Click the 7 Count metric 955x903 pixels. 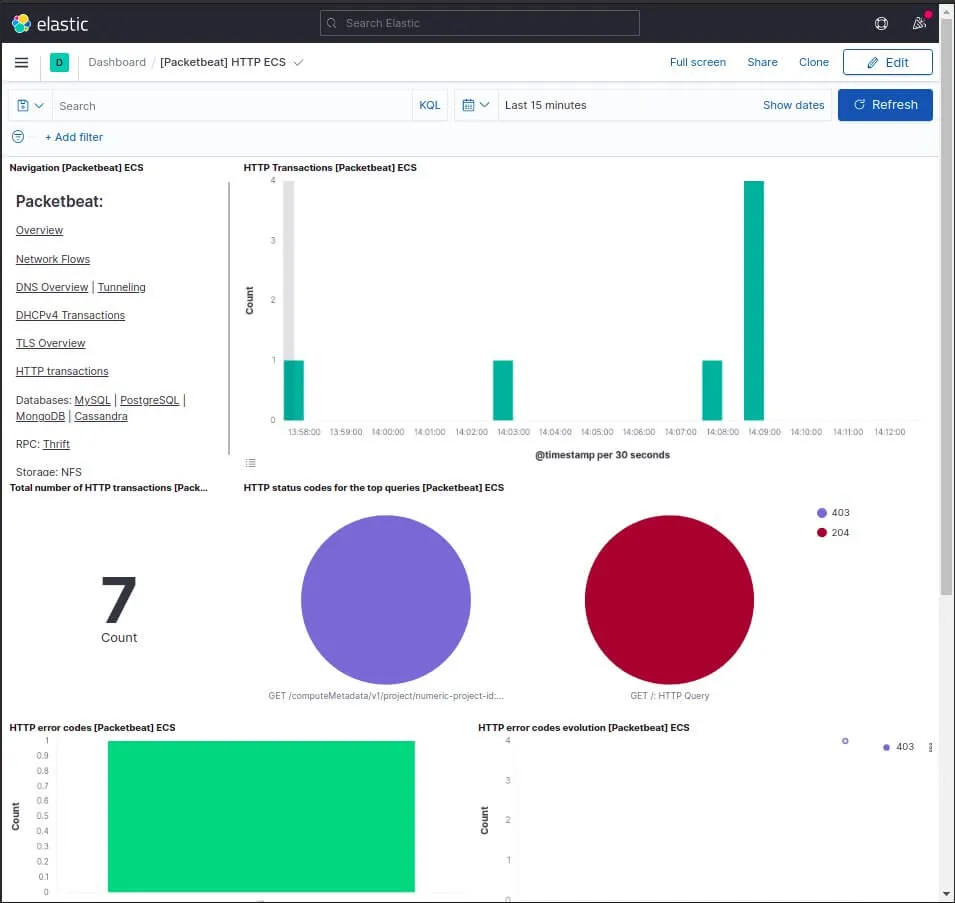coord(119,609)
